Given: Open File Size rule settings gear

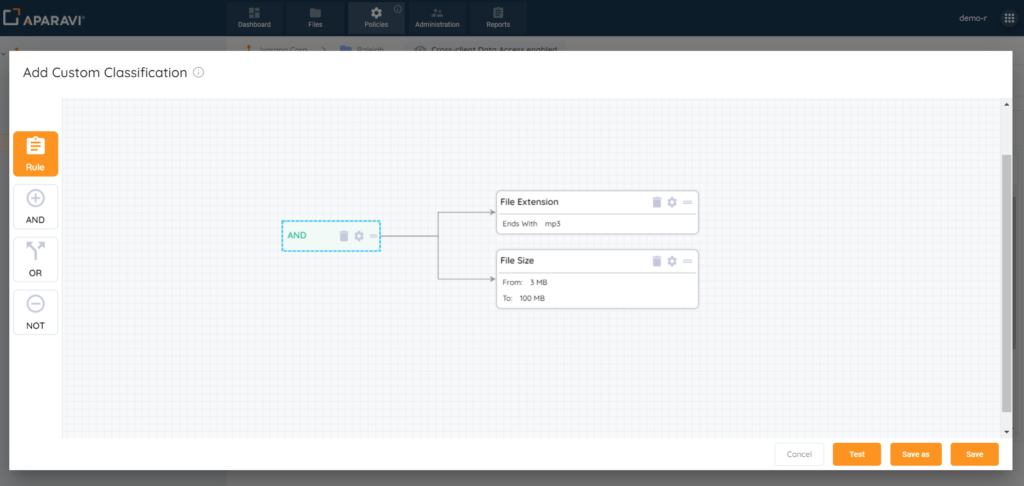Looking at the screenshot, I should click(x=672, y=261).
